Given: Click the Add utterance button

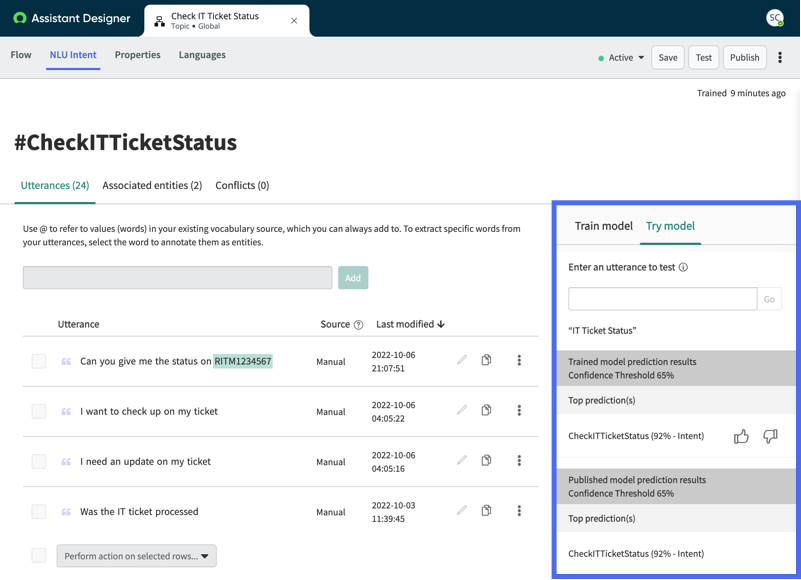Looking at the screenshot, I should click(x=353, y=278).
